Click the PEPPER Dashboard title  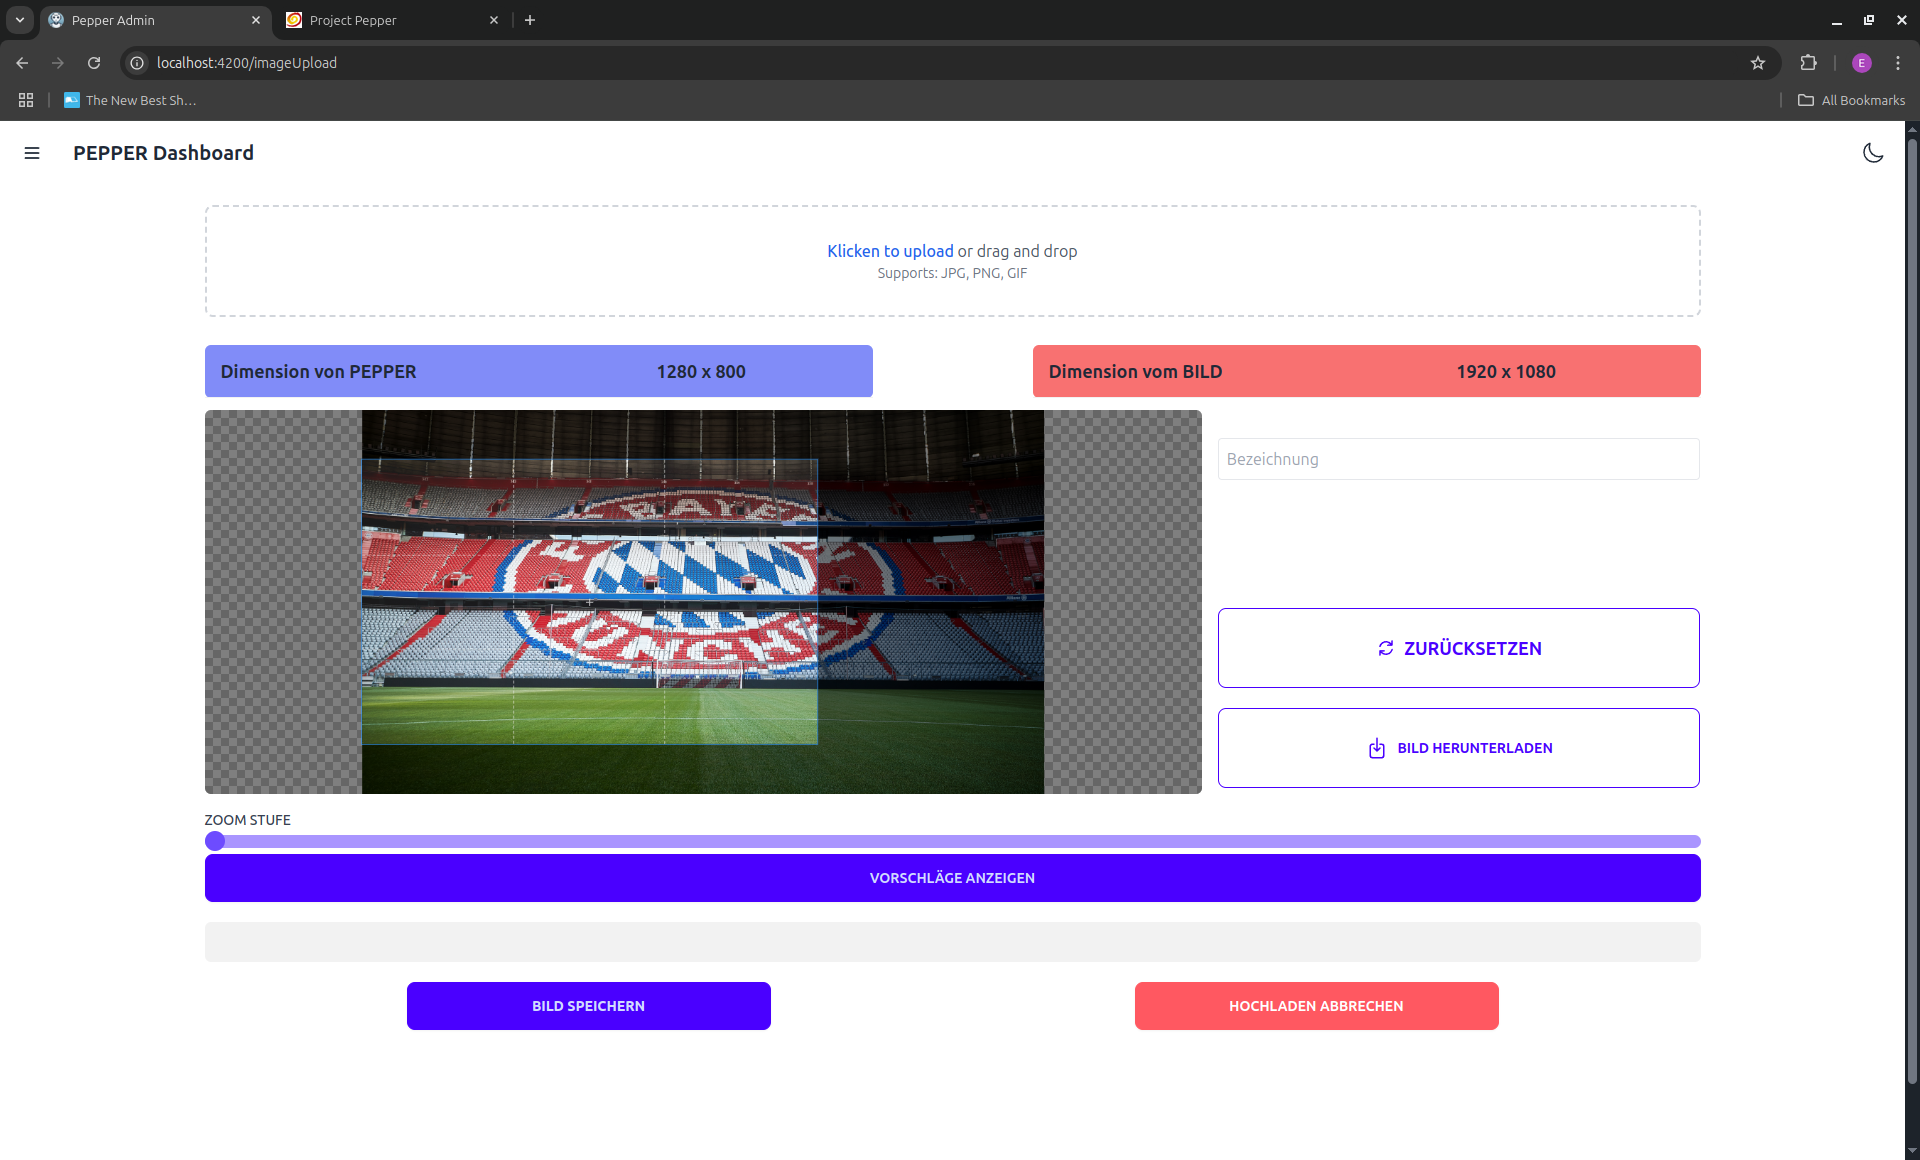click(x=163, y=153)
